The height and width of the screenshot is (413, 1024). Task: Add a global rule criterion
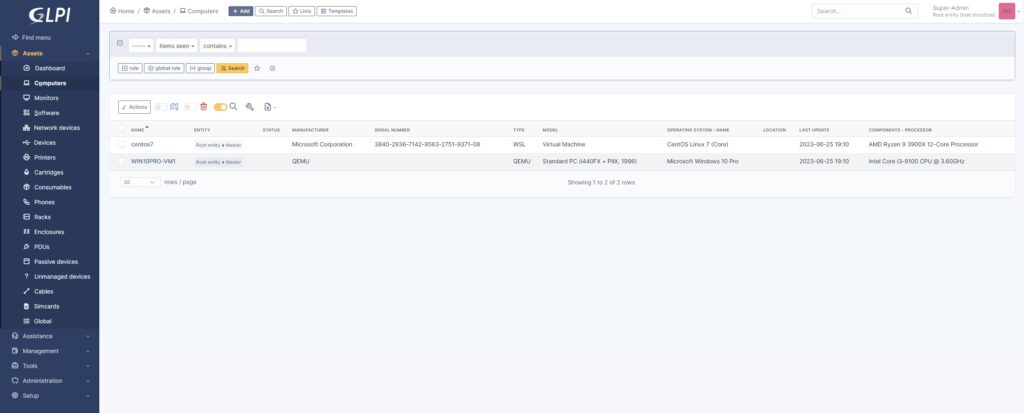[x=164, y=68]
